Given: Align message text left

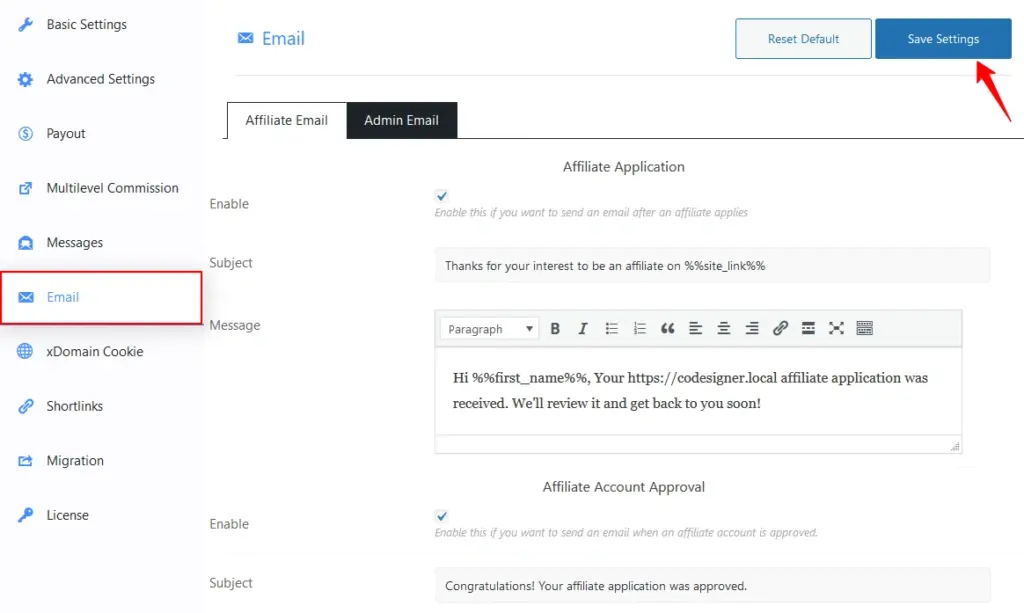Looking at the screenshot, I should coord(696,328).
